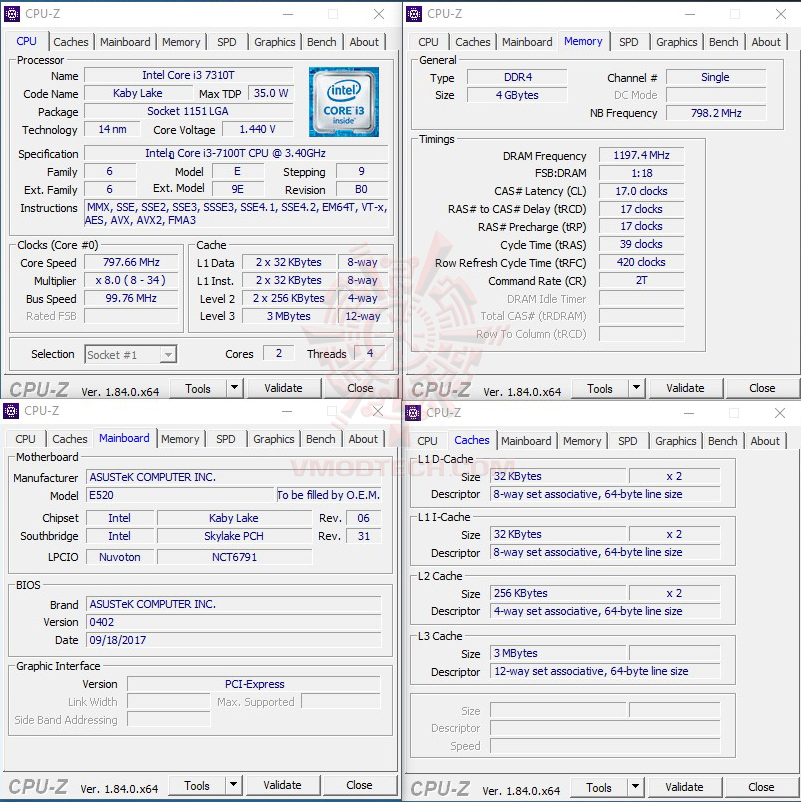Viewport: 801px width, 802px height.
Task: Click the Row Refresh Cycle Time value 420 clocks
Action: click(x=641, y=262)
